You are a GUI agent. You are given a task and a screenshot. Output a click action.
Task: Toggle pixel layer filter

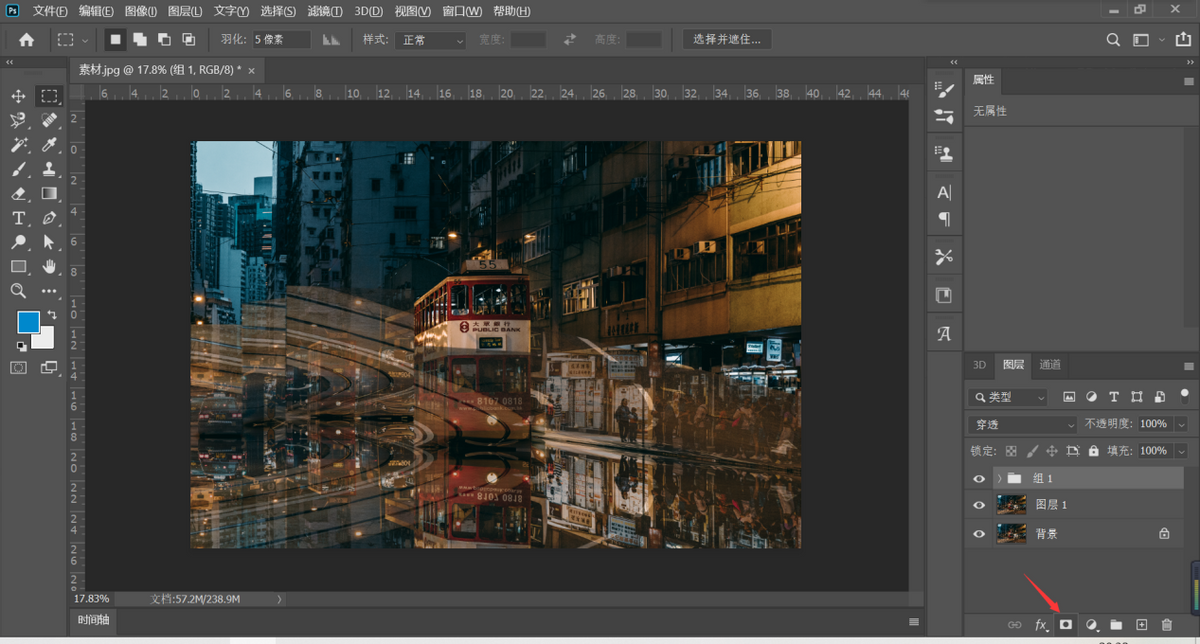[1069, 397]
